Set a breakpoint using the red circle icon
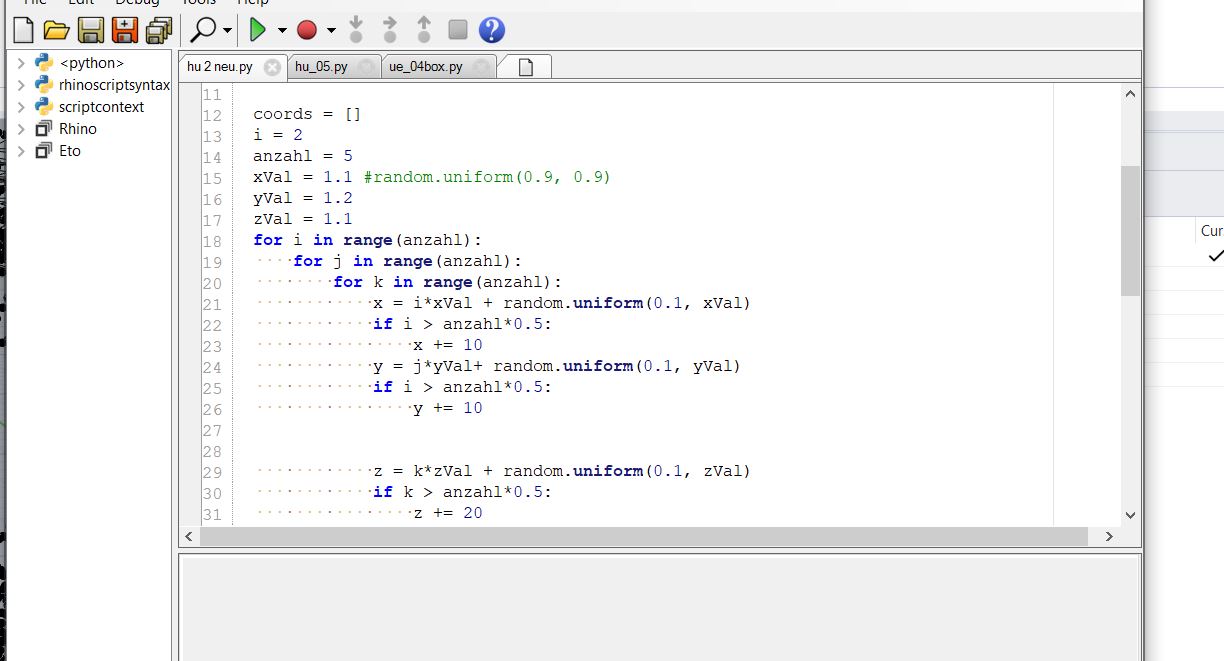The image size is (1224, 661). (308, 30)
